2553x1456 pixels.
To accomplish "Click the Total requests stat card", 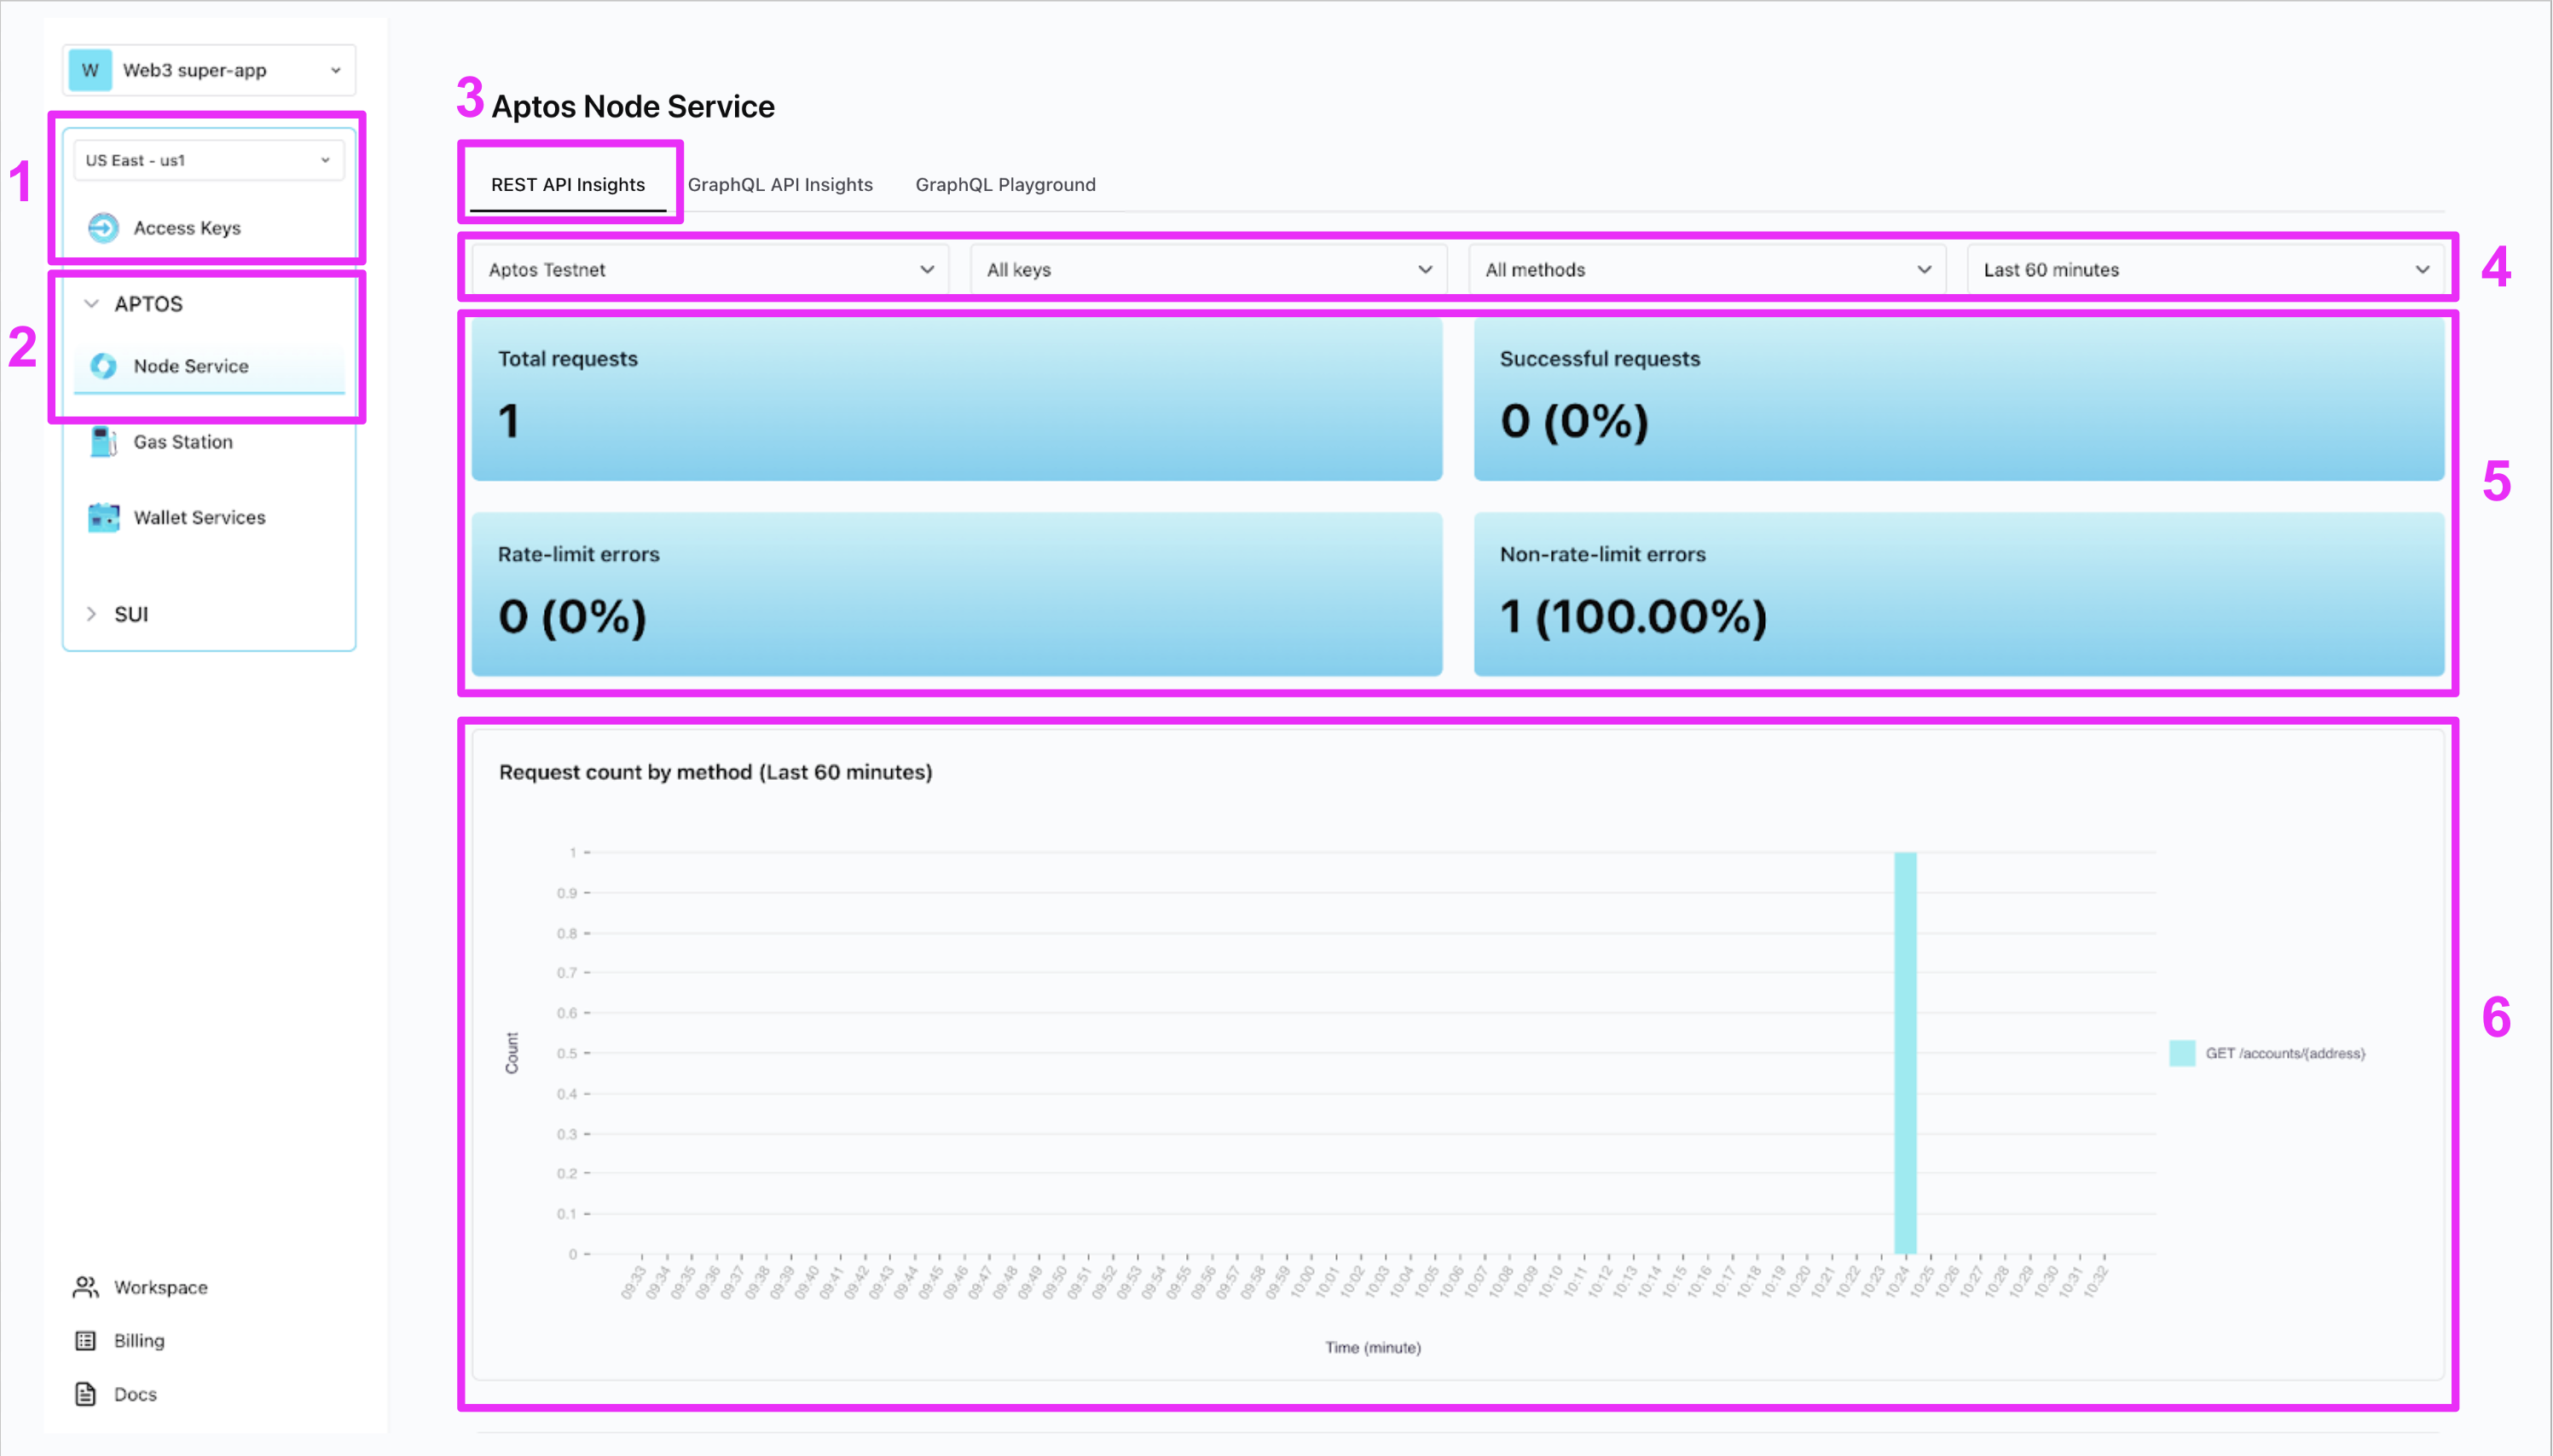I will pyautogui.click(x=956, y=398).
